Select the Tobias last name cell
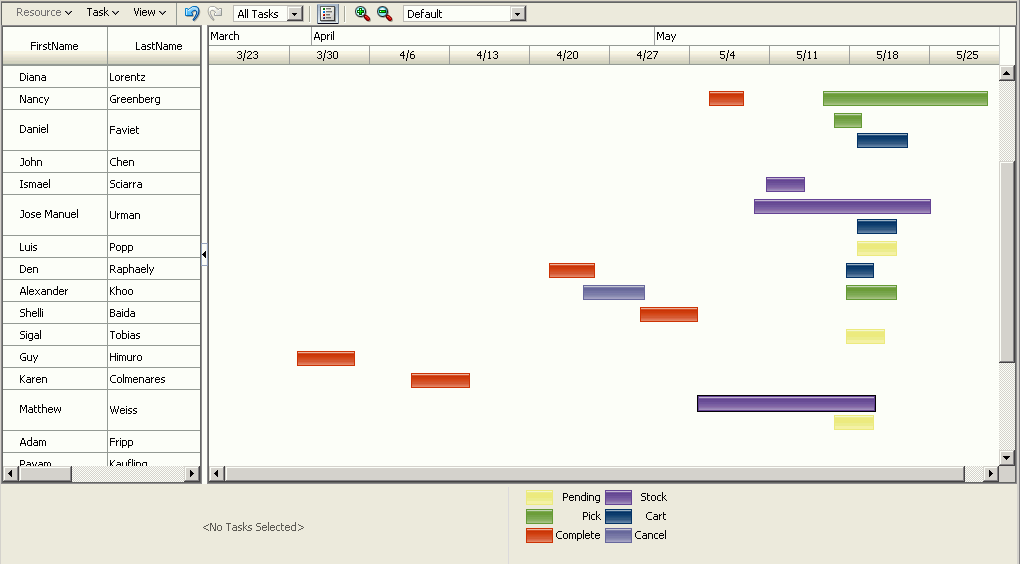1020x564 pixels. click(x=154, y=335)
